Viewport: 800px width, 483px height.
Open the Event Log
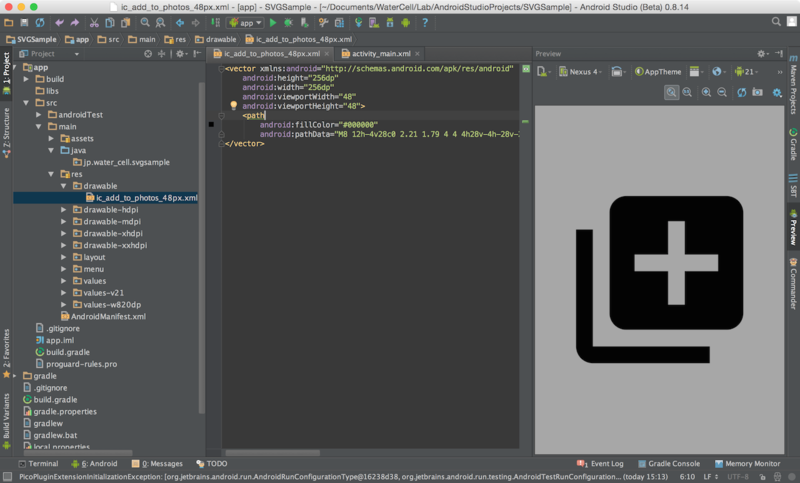click(x=600, y=464)
